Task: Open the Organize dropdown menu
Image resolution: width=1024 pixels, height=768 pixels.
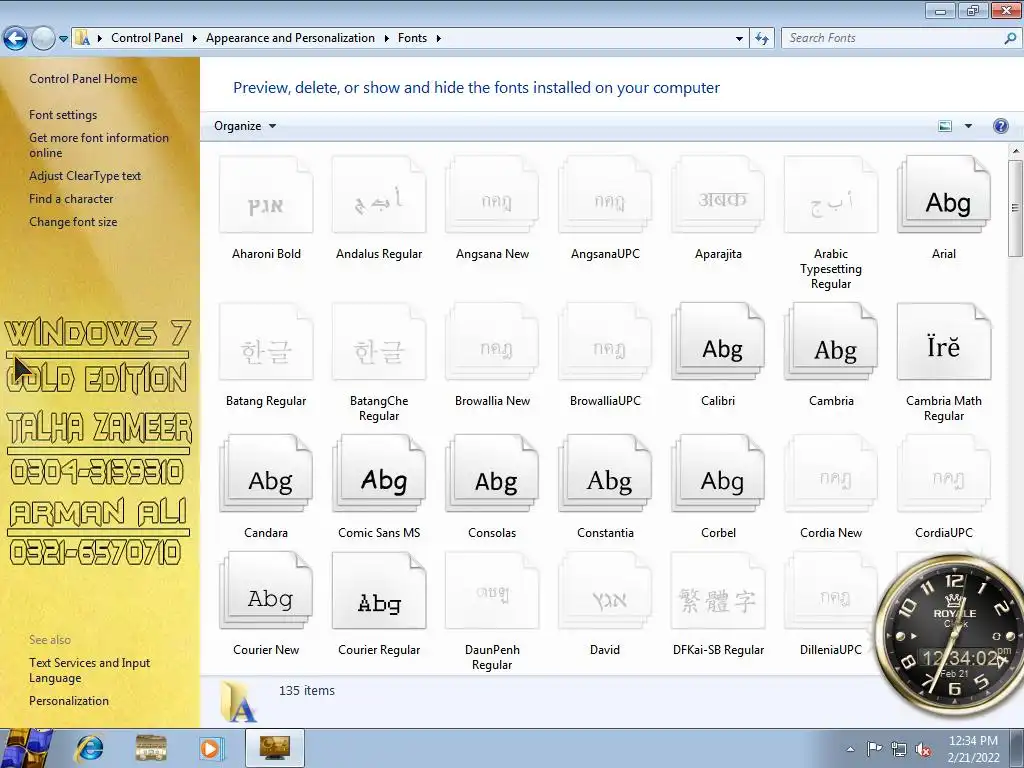Action: tap(245, 126)
